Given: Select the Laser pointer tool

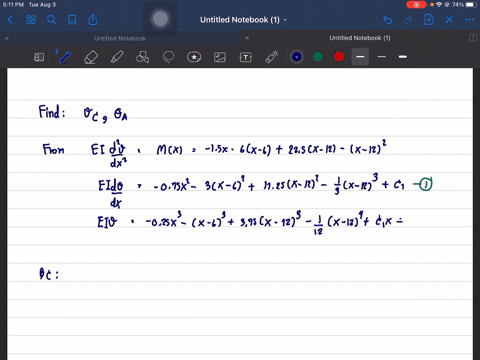Looking at the screenshot, I should [272, 57].
